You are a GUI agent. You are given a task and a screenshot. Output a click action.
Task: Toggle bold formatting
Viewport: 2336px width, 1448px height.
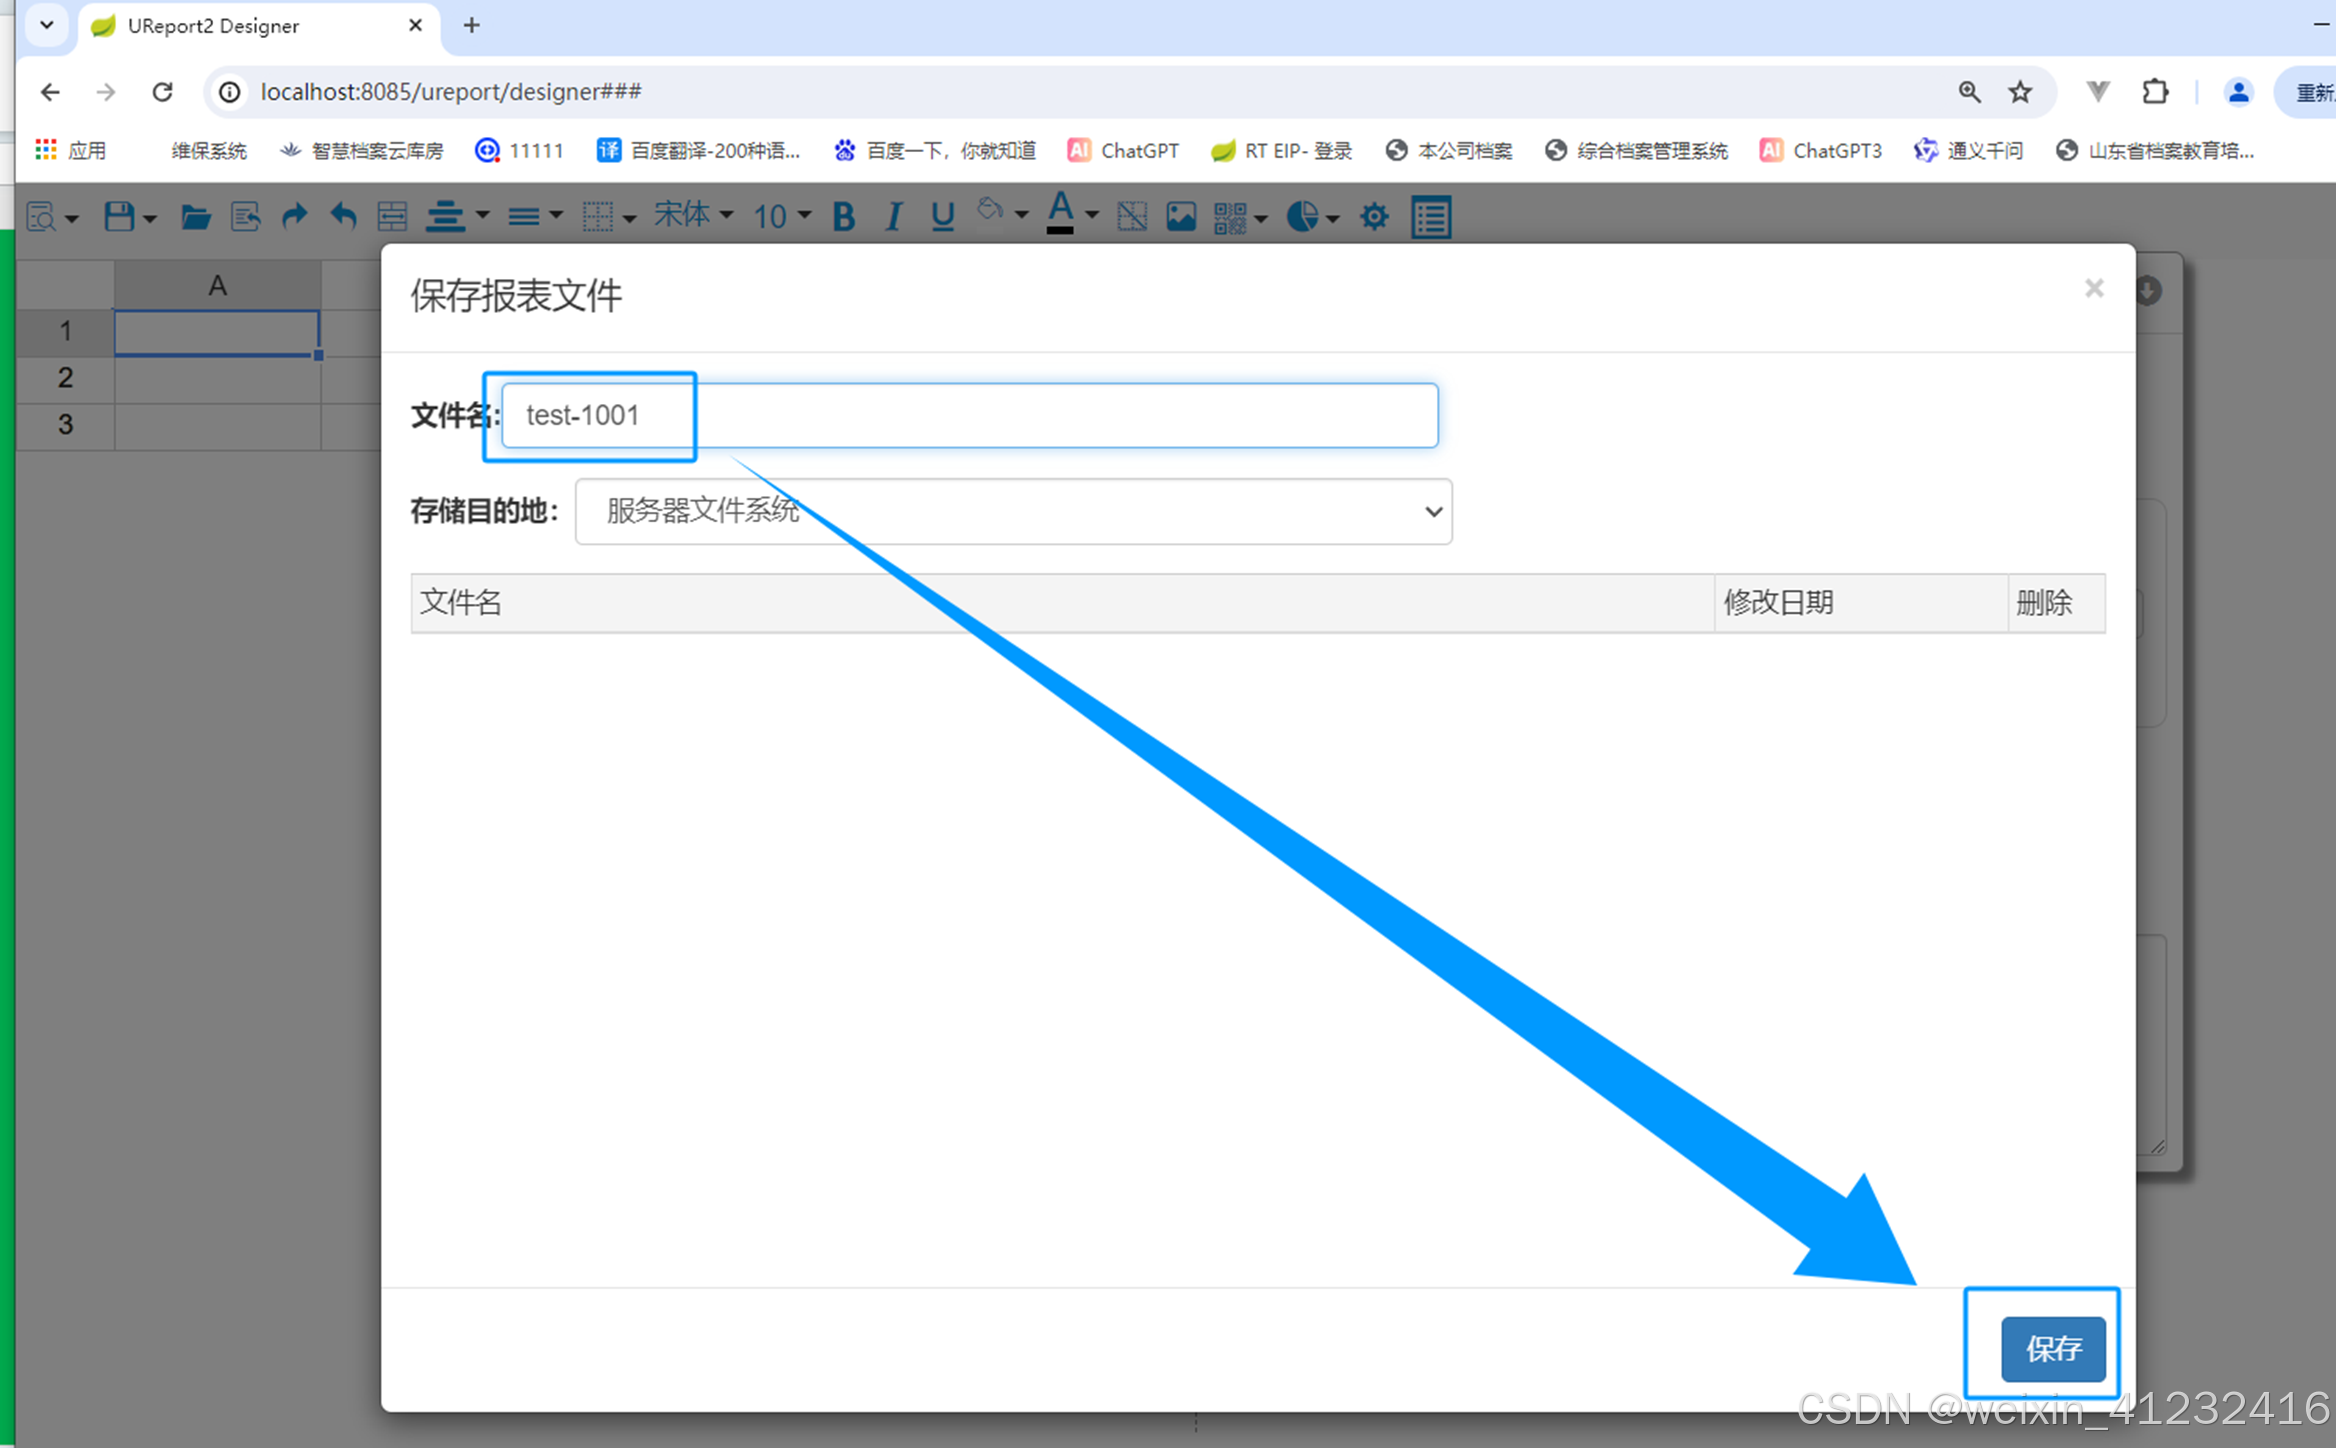pyautogui.click(x=843, y=216)
